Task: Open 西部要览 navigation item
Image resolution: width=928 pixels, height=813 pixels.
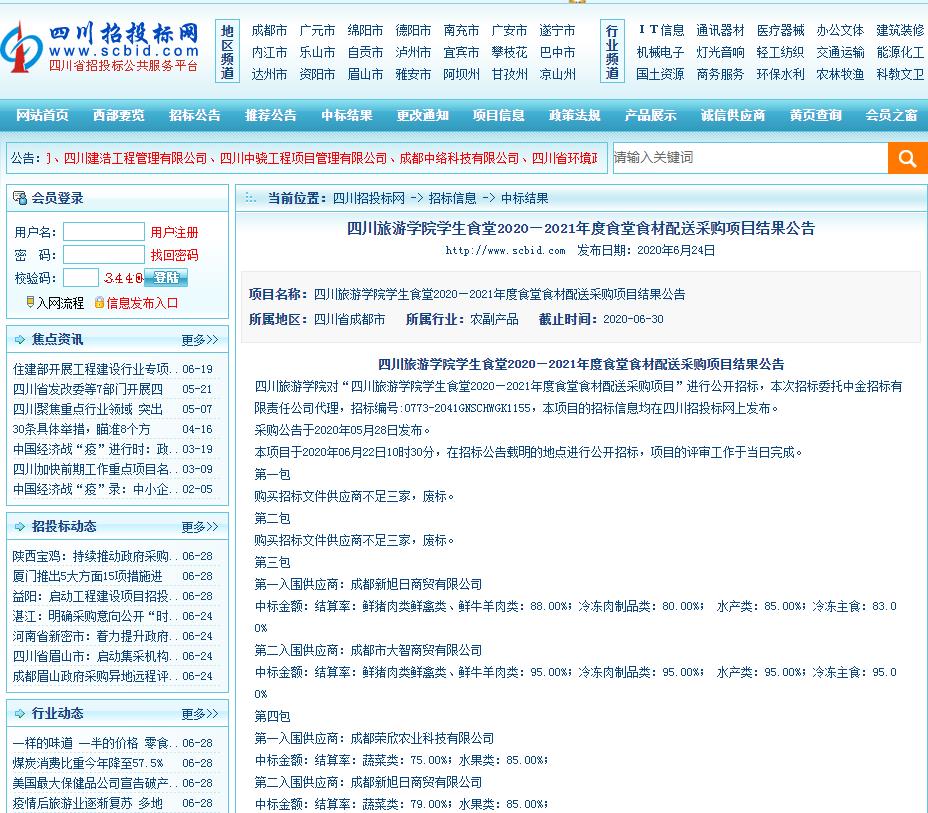Action: [x=118, y=115]
